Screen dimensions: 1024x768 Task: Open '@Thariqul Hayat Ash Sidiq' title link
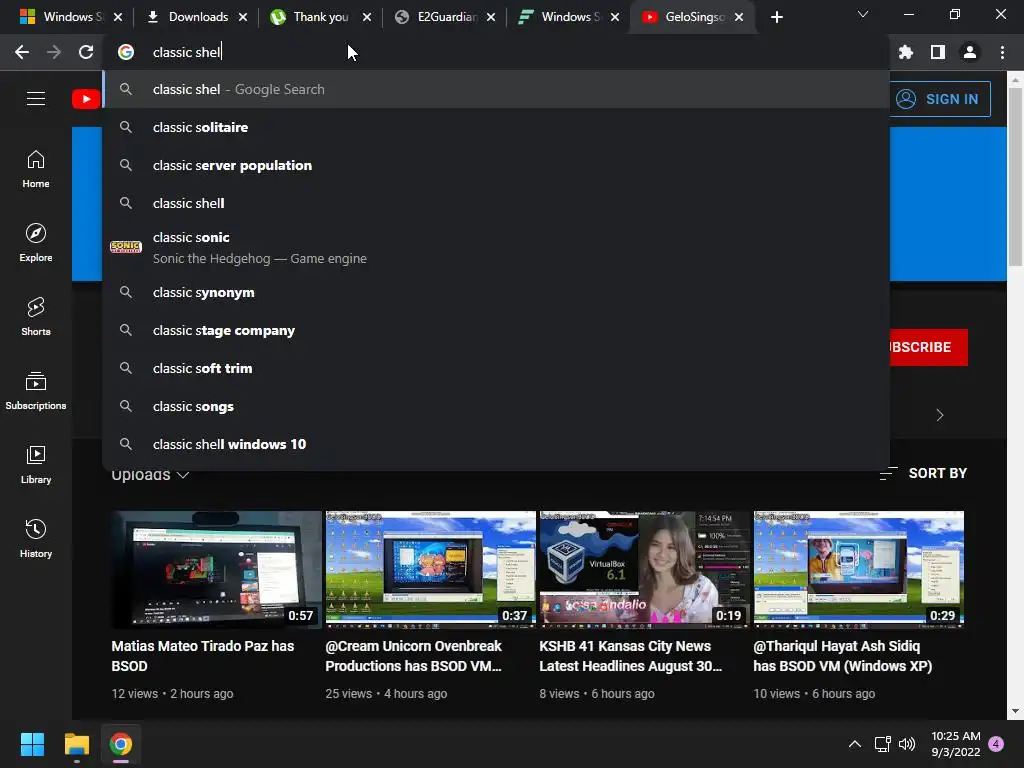click(x=842, y=656)
